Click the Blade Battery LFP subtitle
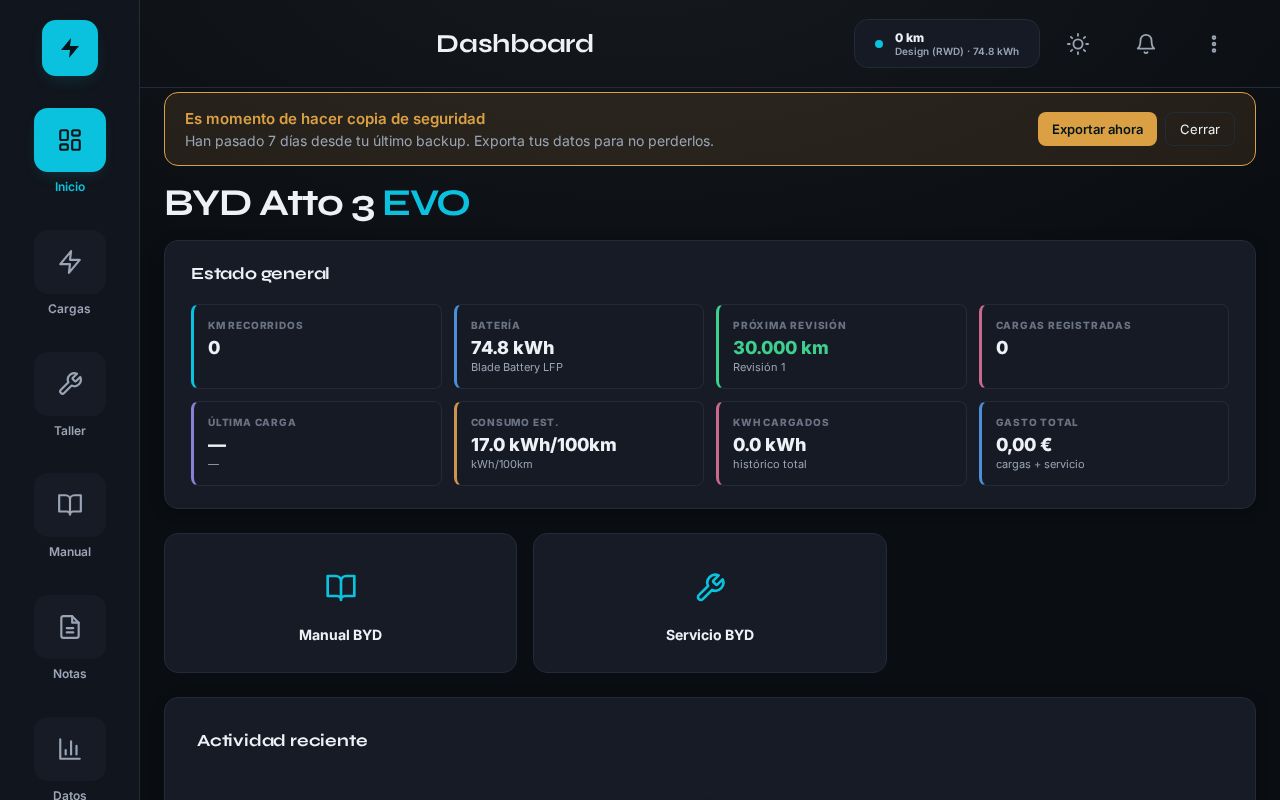The height and width of the screenshot is (800, 1280). tap(517, 367)
